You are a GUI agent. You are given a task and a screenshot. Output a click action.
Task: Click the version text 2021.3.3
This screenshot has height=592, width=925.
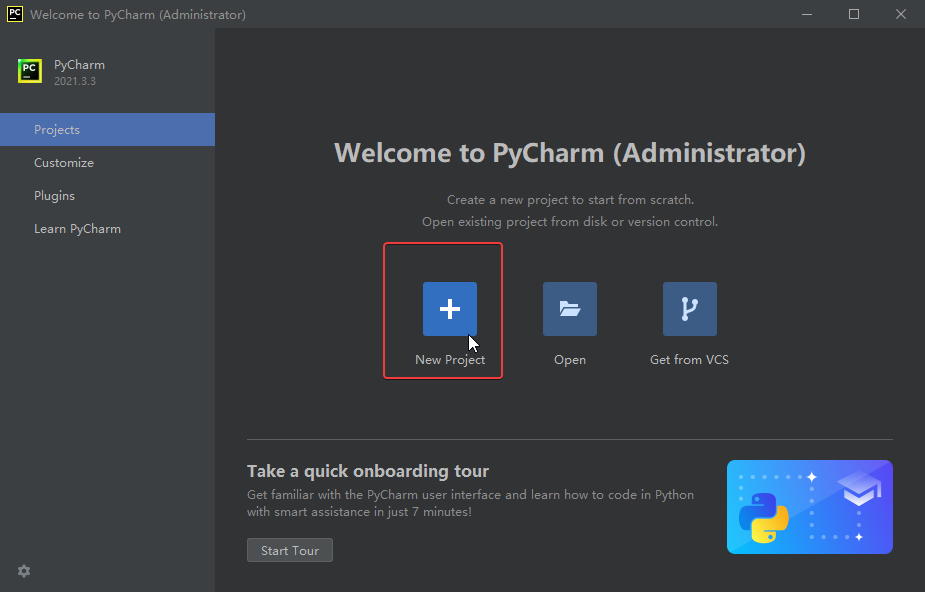75,81
